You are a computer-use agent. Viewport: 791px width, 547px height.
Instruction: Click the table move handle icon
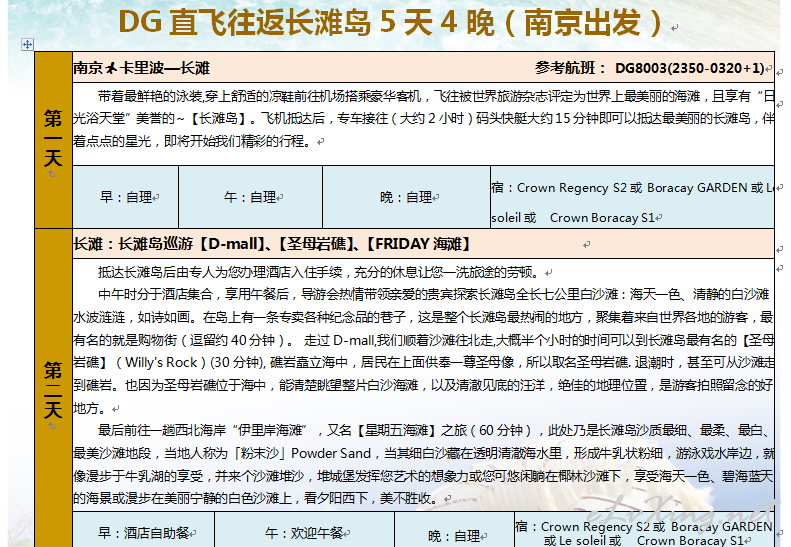27,45
